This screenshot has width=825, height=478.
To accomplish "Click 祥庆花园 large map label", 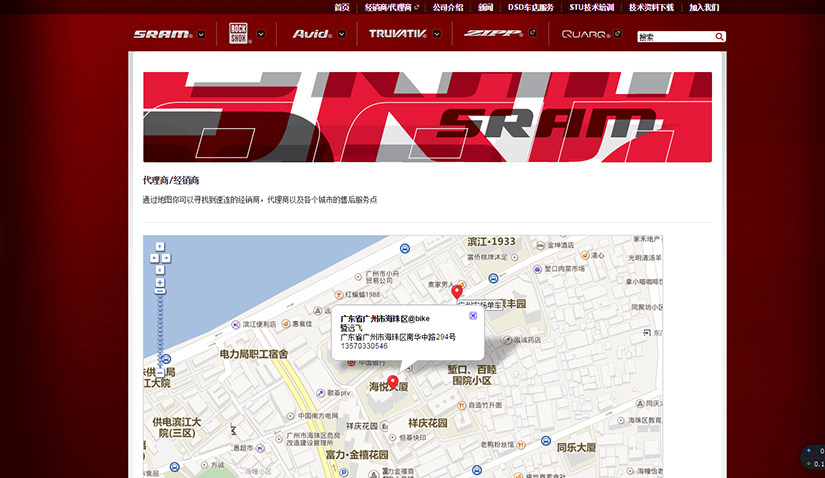I will 428,423.
